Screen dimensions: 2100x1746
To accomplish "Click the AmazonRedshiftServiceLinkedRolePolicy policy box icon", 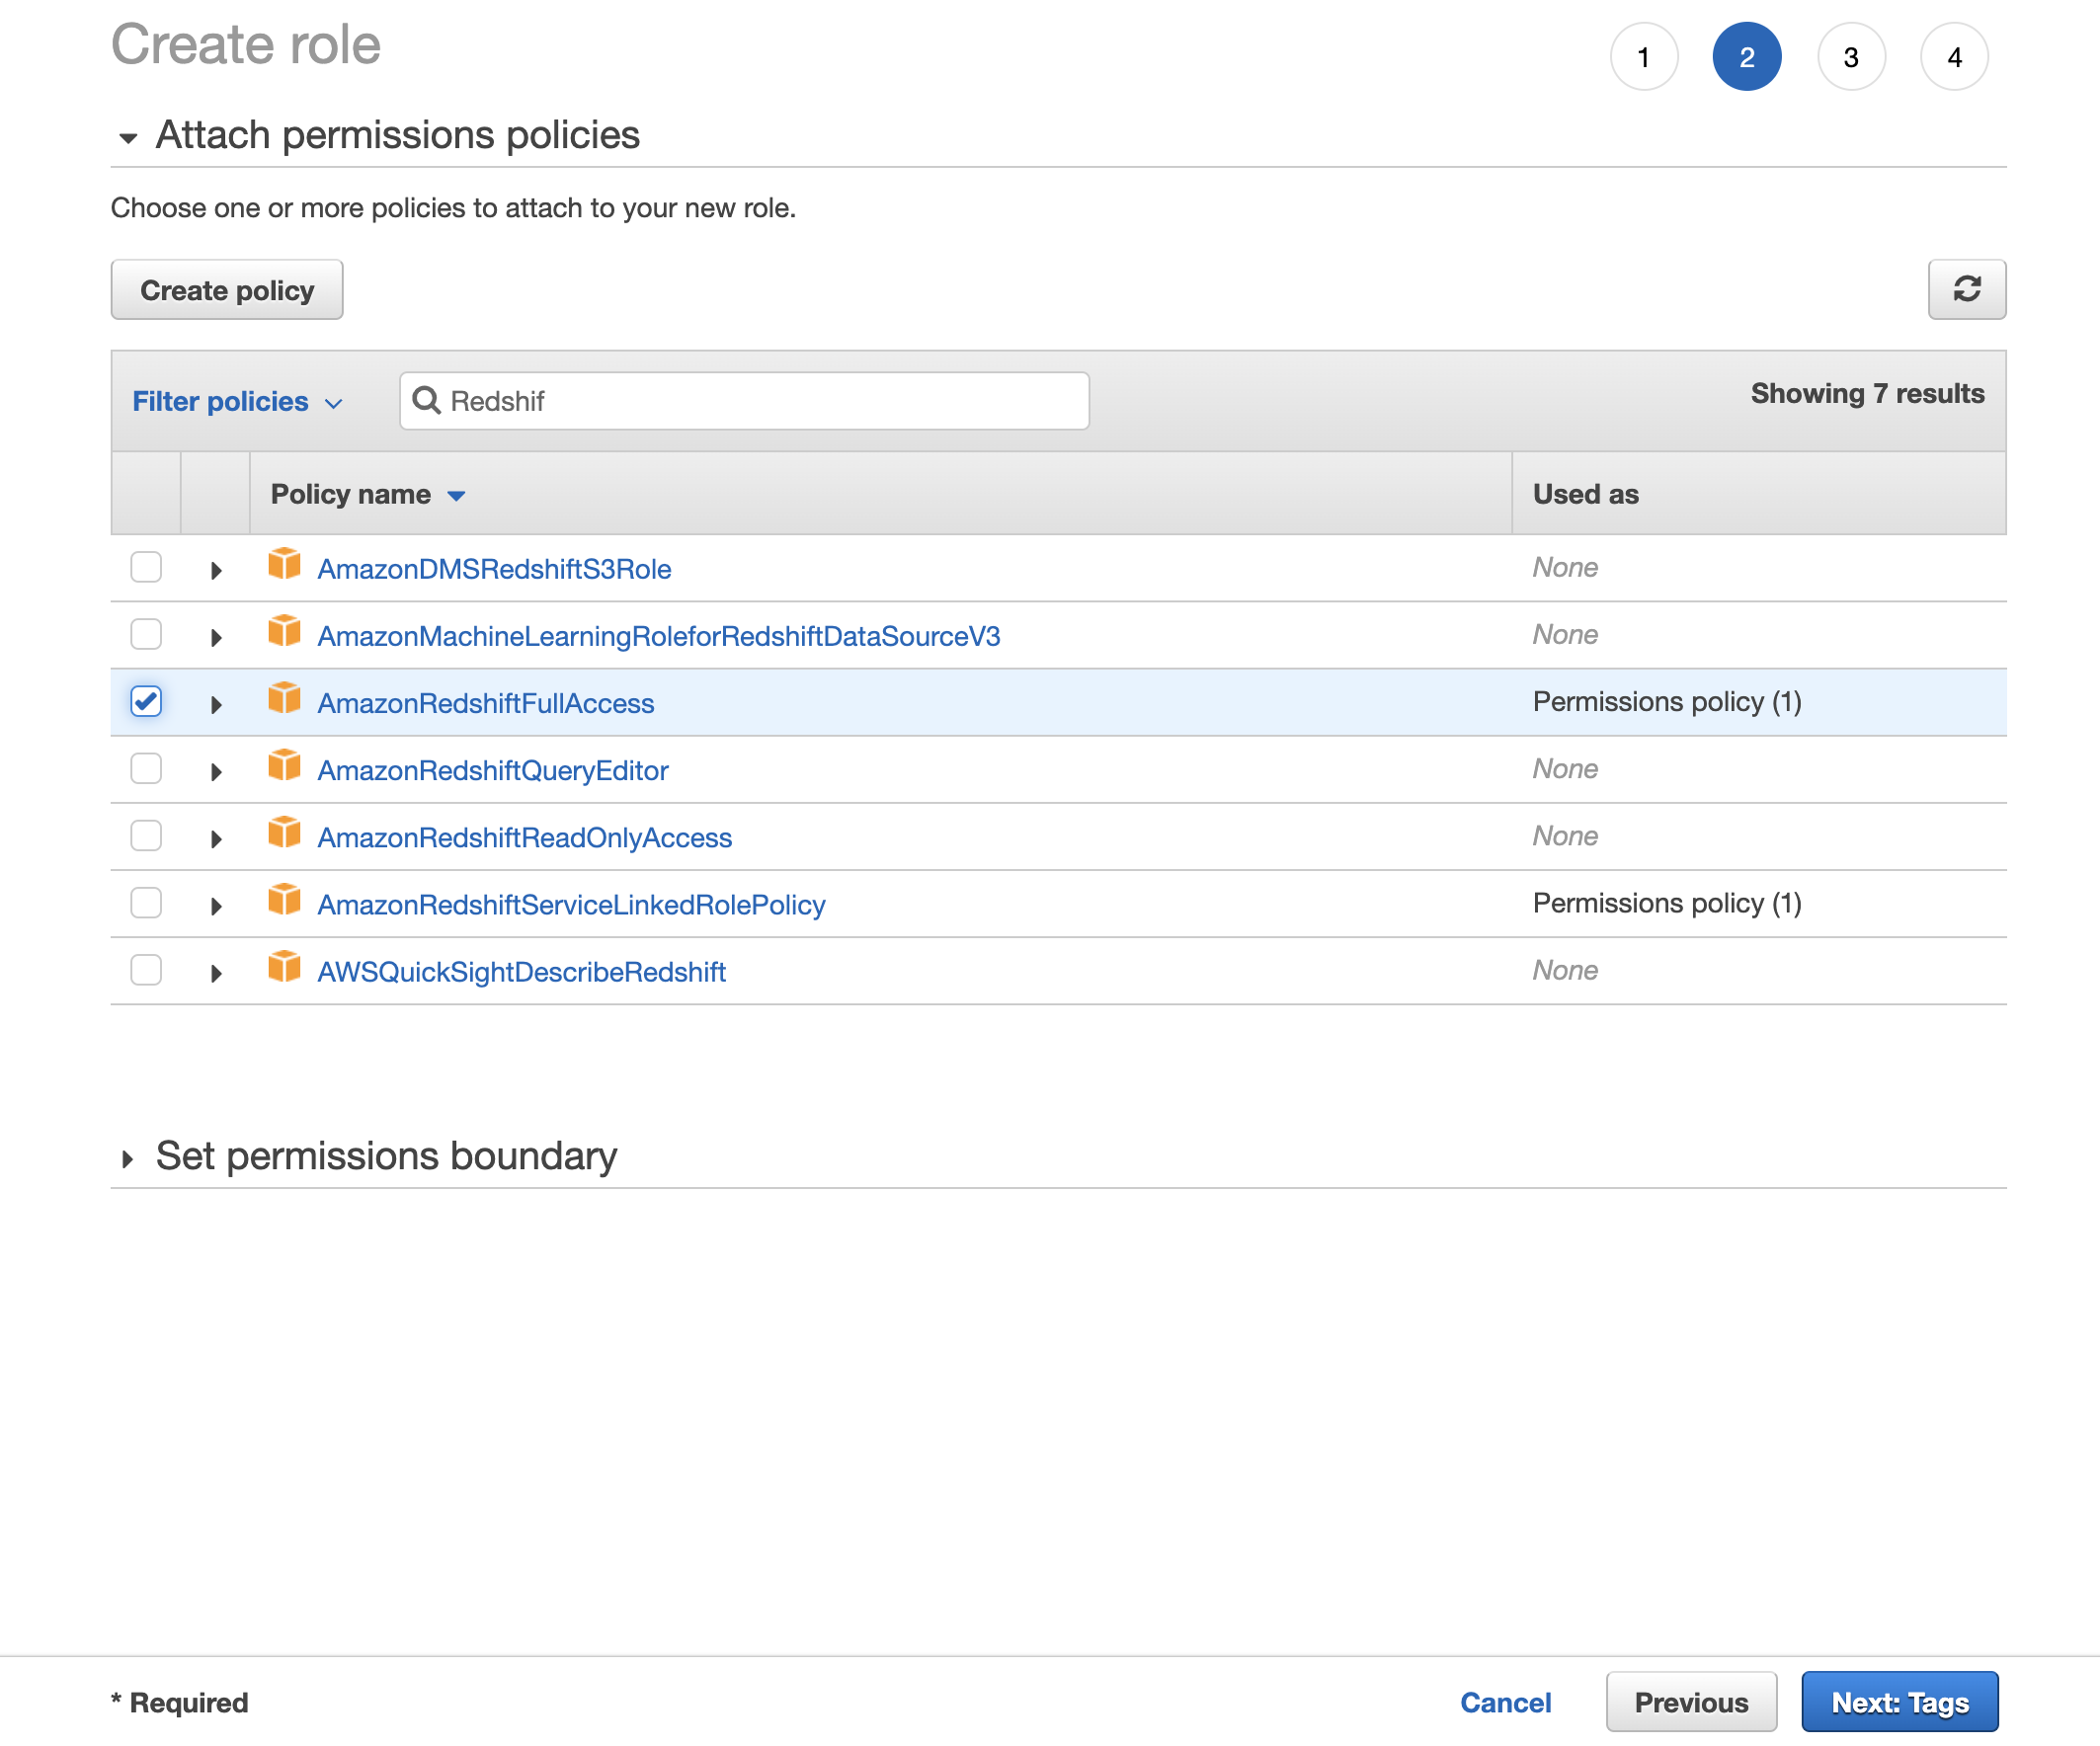I will coord(284,900).
